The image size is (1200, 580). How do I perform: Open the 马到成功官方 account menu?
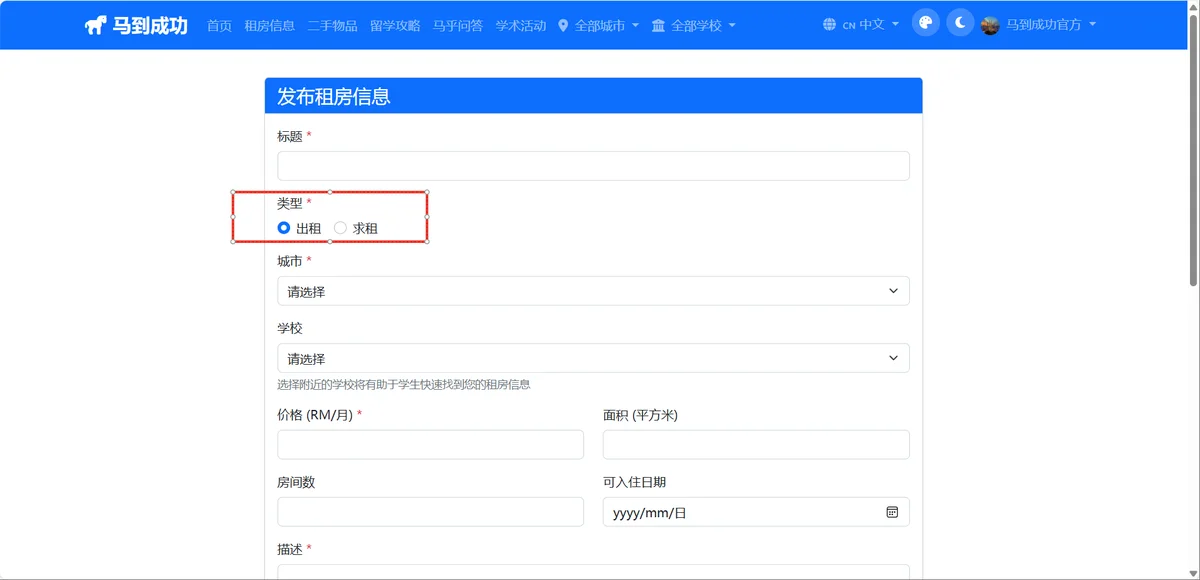point(1038,25)
